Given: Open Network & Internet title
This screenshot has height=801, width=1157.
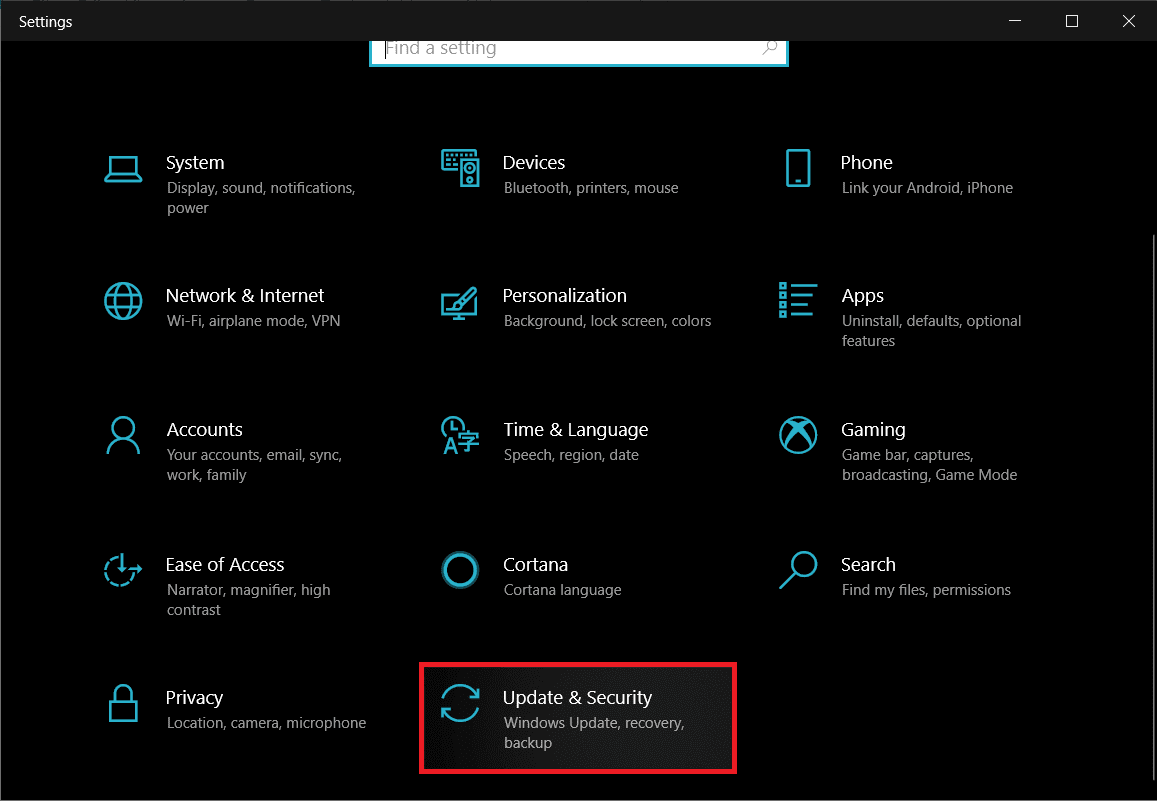Looking at the screenshot, I should pos(245,296).
